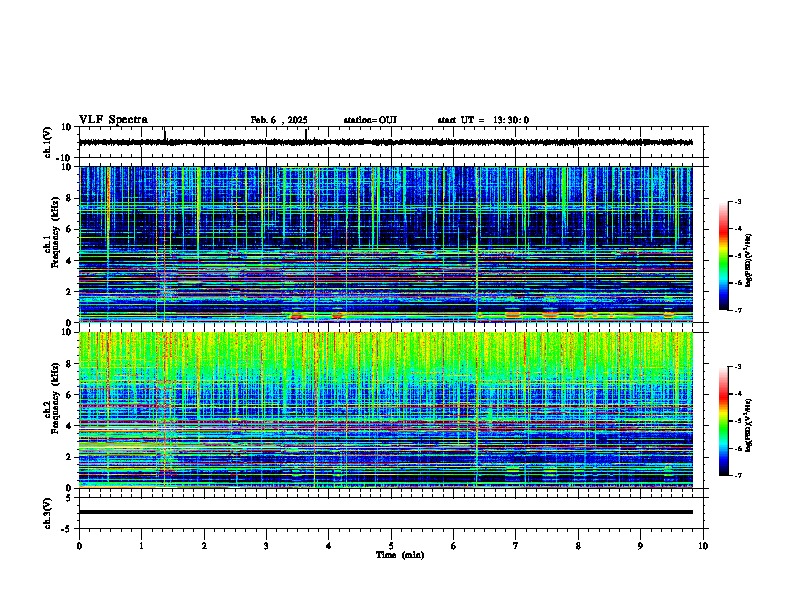Click the 2 kHz tick on ch.2 frequency axis
This screenshot has width=792, height=612.
(x=69, y=457)
